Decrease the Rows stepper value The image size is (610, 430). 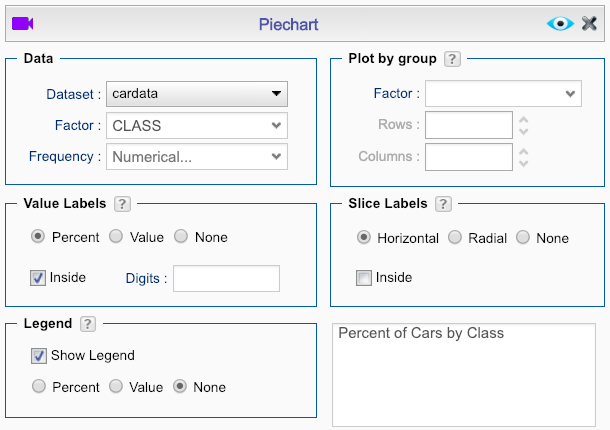pyautogui.click(x=524, y=132)
